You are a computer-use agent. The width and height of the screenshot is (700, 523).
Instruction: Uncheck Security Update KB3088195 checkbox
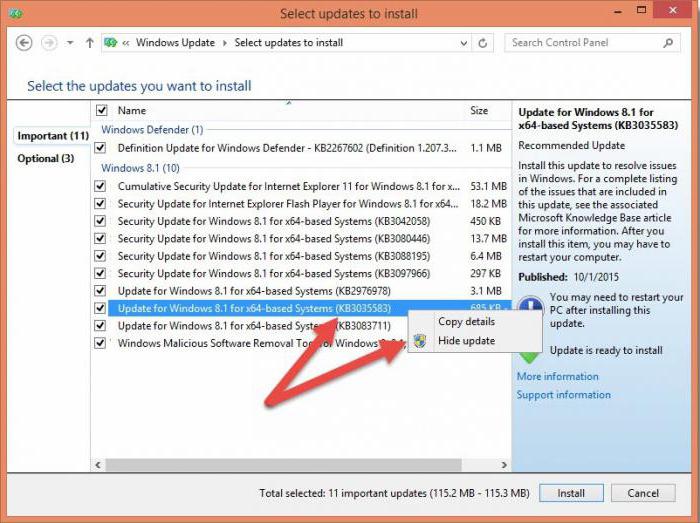tap(100, 256)
